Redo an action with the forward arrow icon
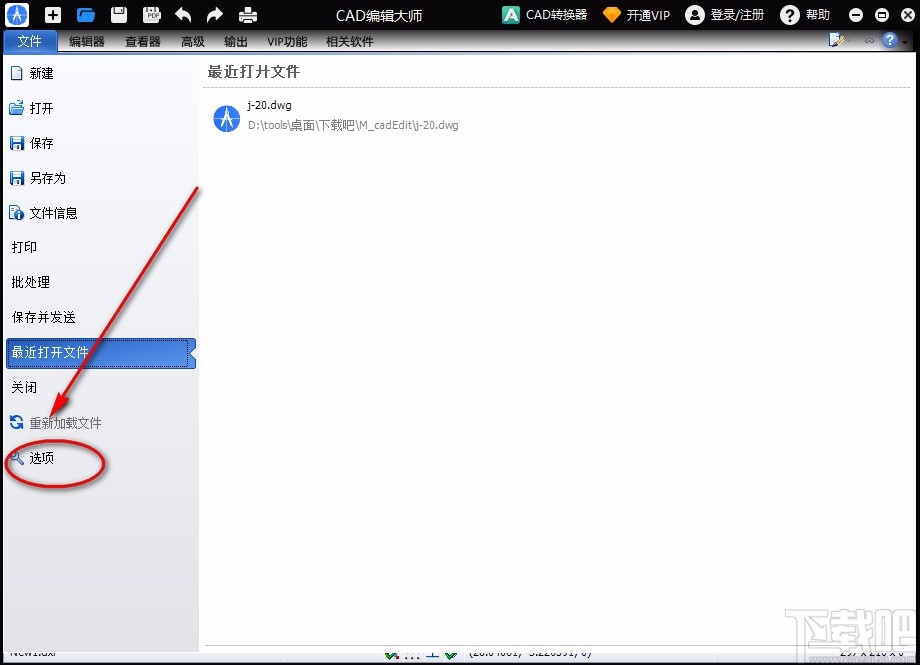This screenshot has width=920, height=665. click(x=214, y=14)
